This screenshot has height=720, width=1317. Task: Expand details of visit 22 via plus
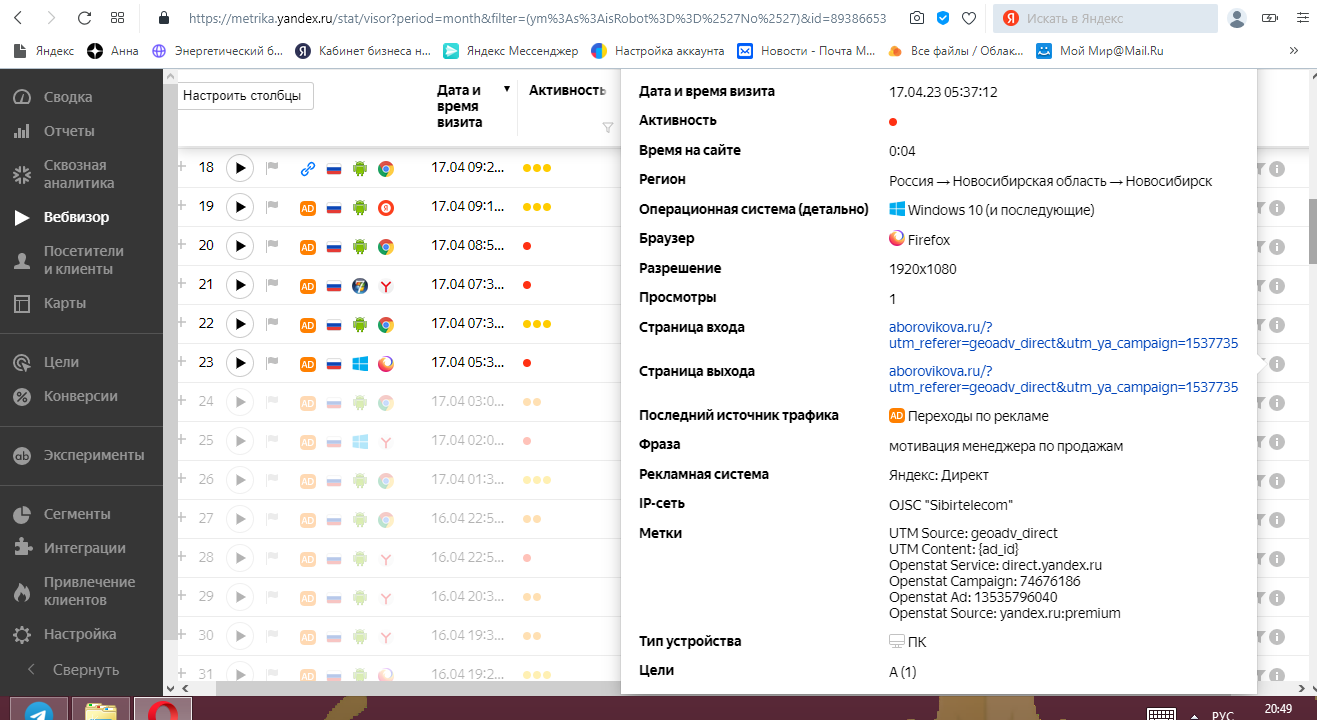(182, 323)
